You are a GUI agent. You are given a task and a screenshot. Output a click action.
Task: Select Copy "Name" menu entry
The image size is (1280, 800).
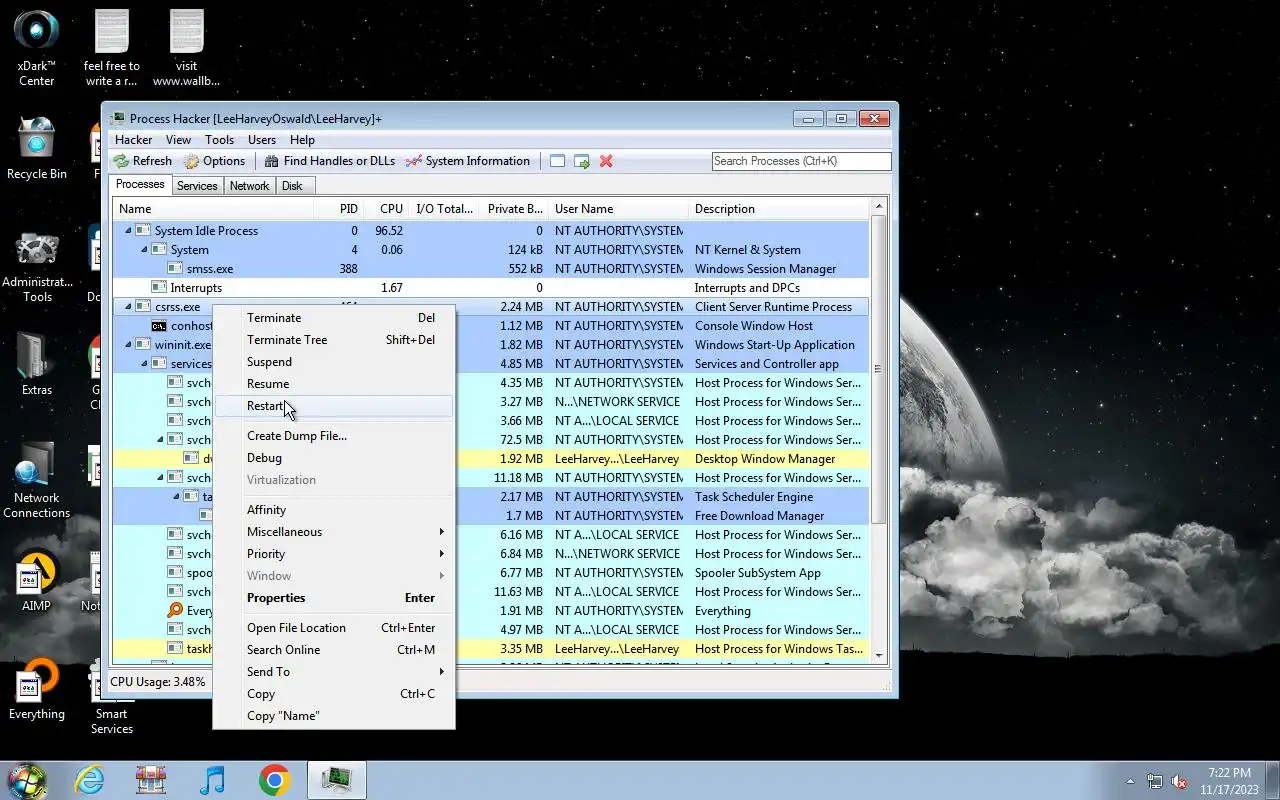point(334,716)
